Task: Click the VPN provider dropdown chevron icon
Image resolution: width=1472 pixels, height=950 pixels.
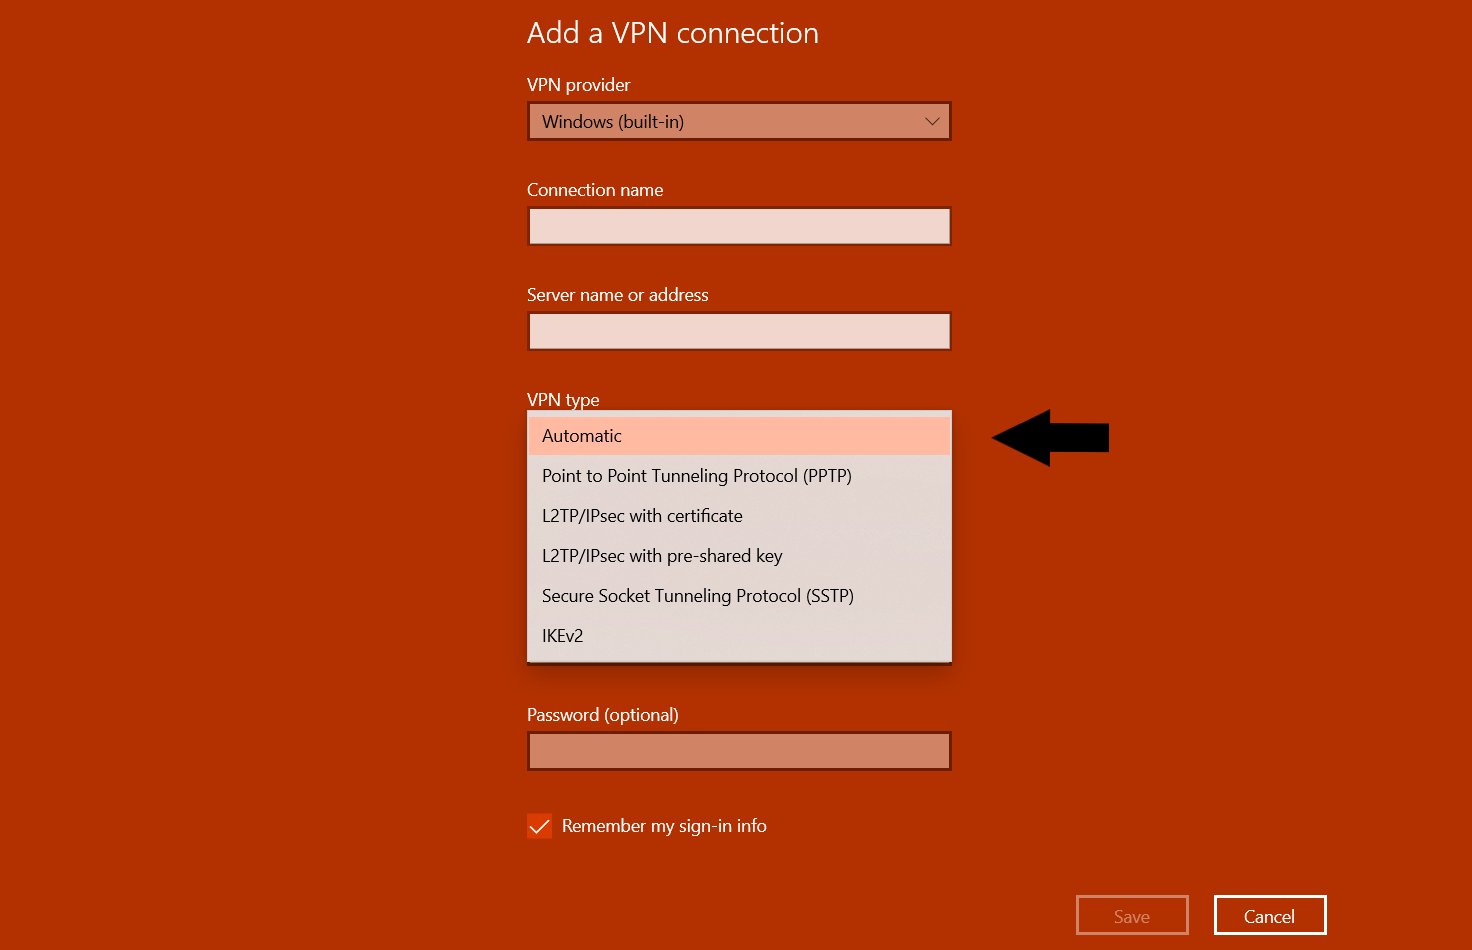Action: click(931, 121)
